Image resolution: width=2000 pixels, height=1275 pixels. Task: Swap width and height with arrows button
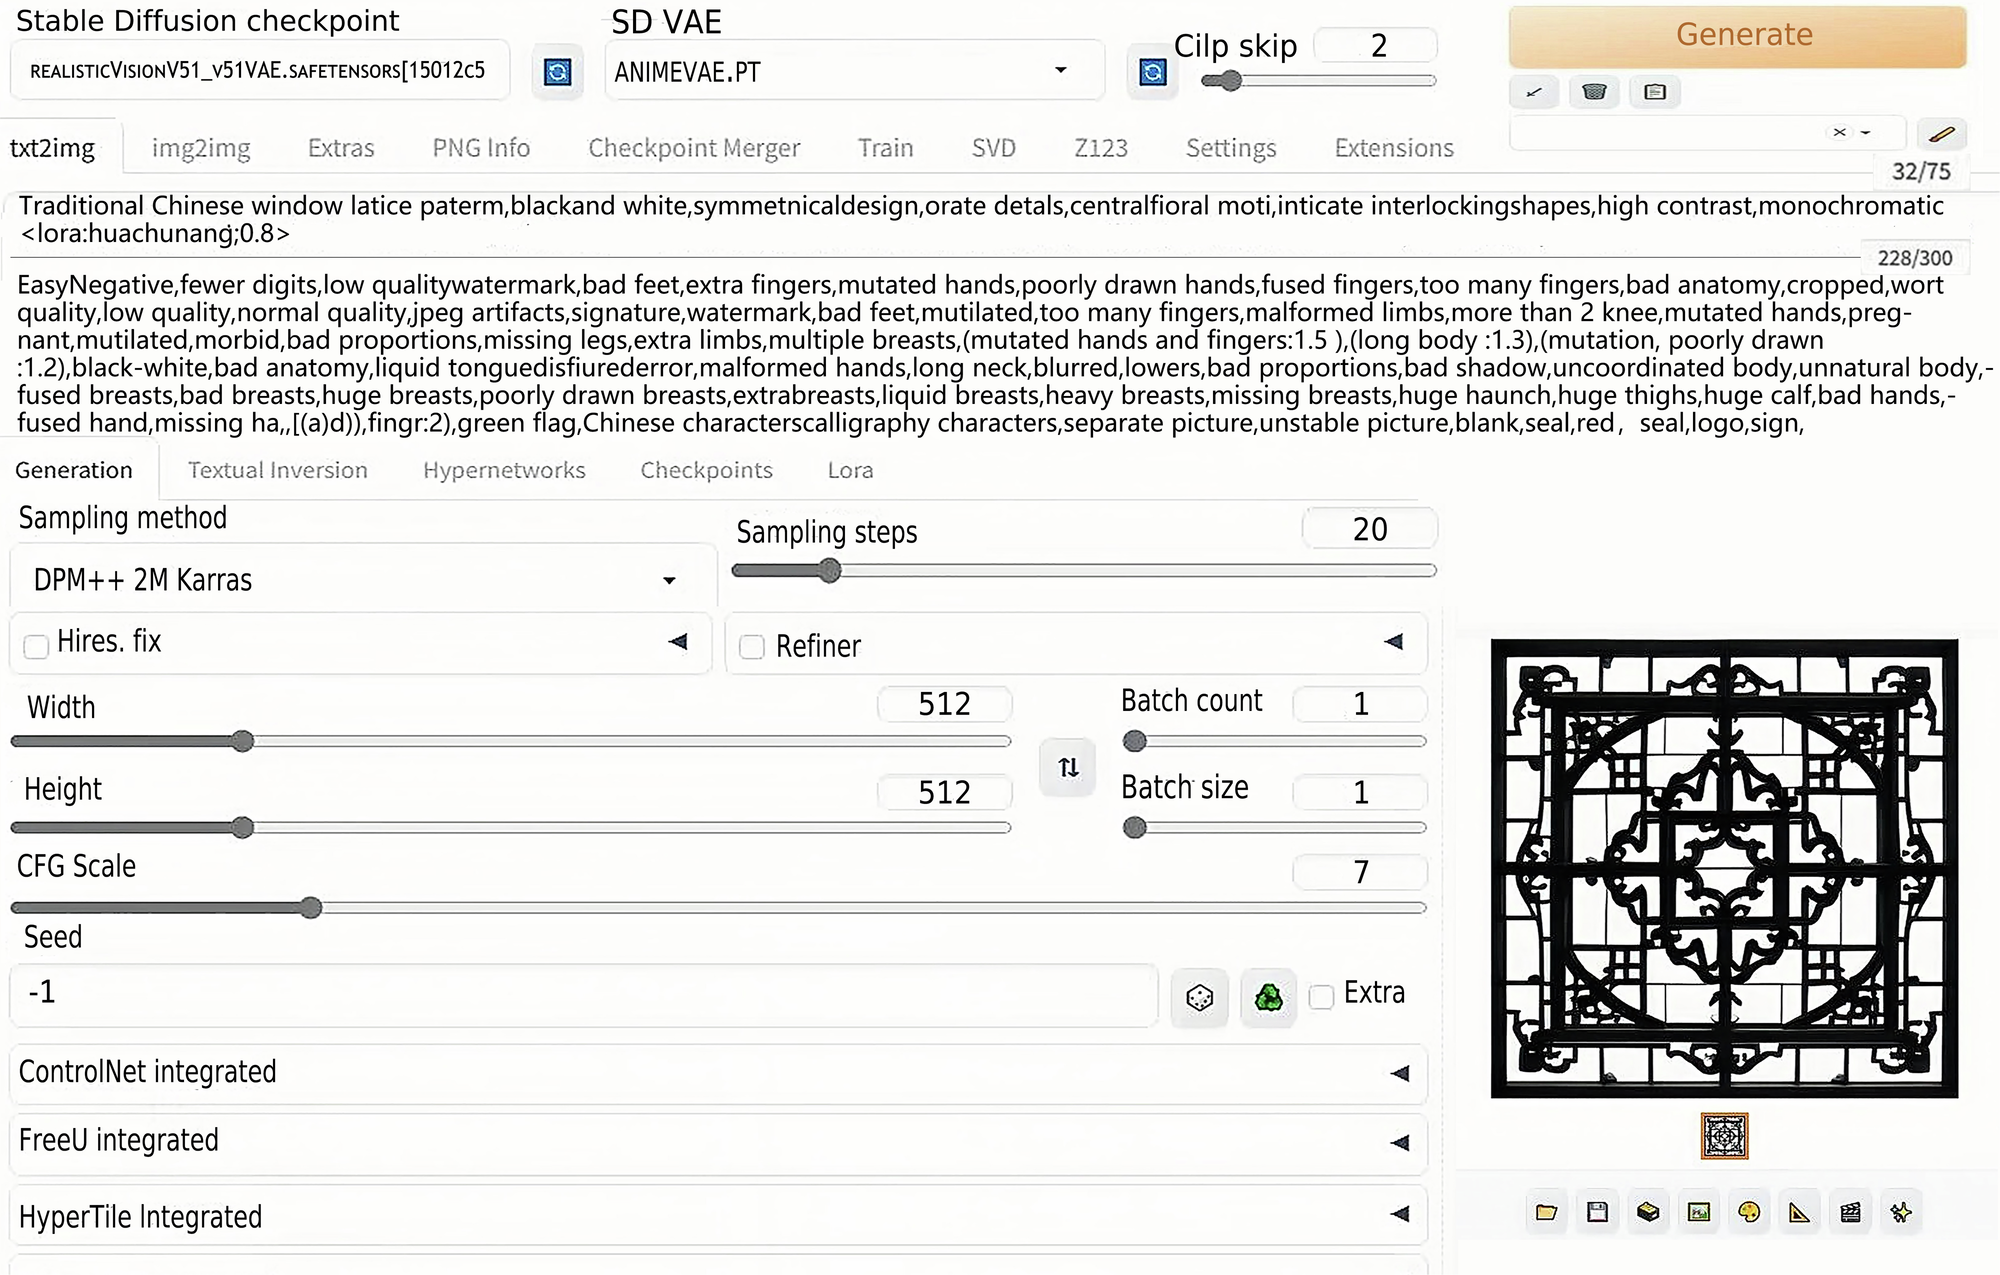pos(1068,767)
